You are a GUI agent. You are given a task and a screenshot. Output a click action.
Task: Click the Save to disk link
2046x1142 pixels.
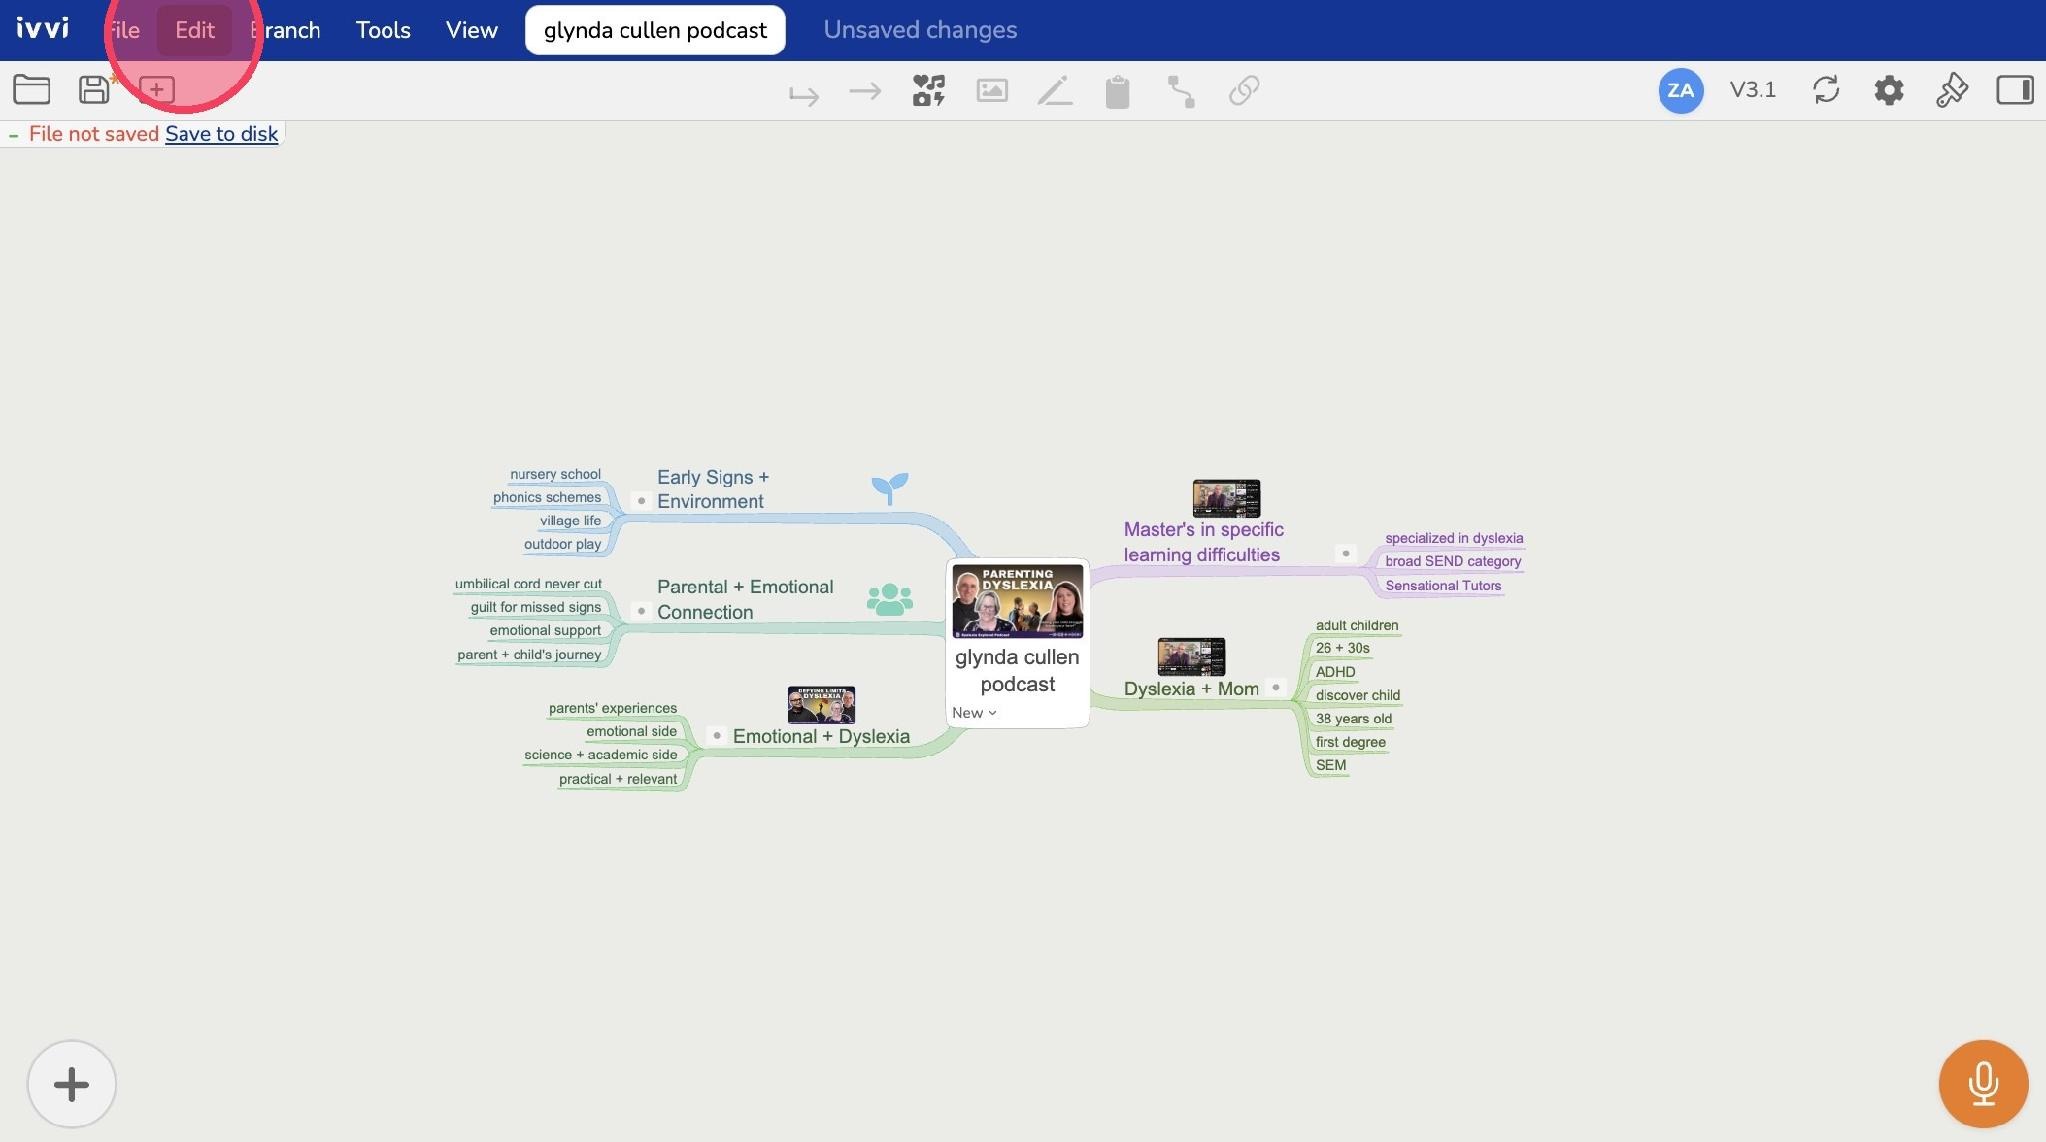click(x=222, y=134)
